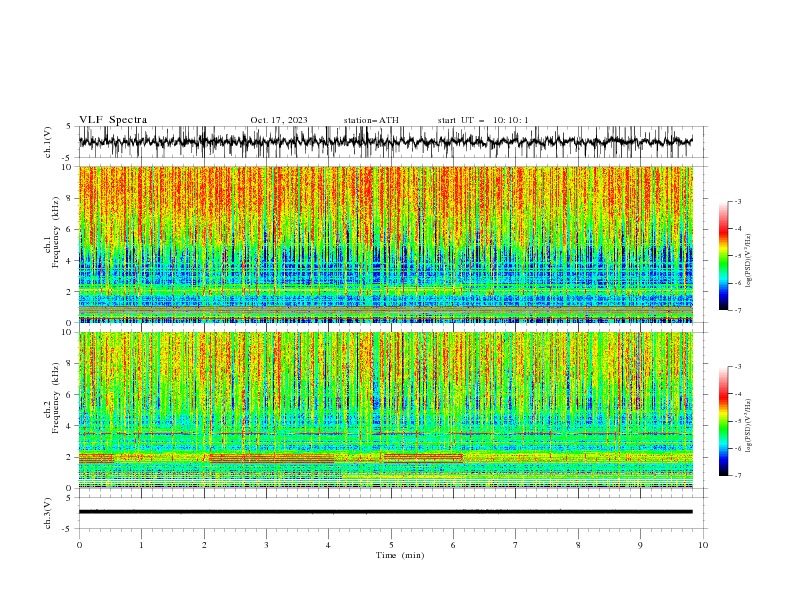Viewport: 792px width, 612px height.
Task: Click the log(PSD) label beside ch.1 colorbar
Action: tap(748, 261)
